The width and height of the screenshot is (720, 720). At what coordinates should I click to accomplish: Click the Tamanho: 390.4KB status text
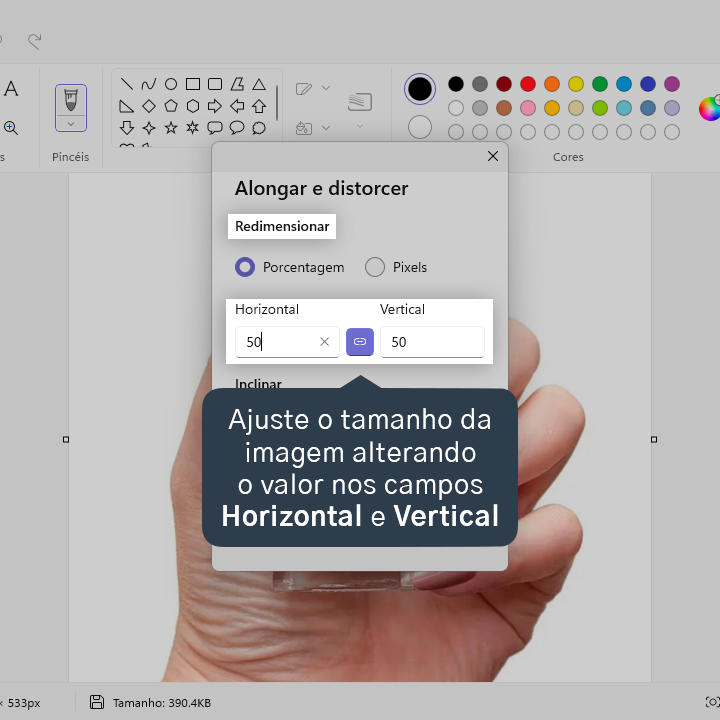pyautogui.click(x=162, y=703)
